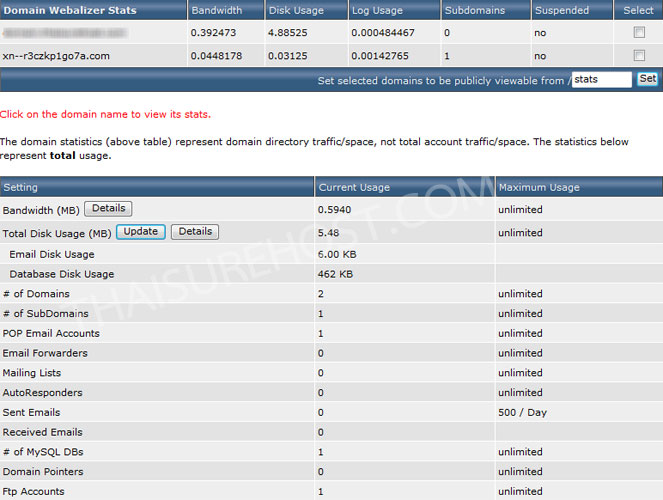Click the Suspended column header
This screenshot has width=663, height=500.
coord(561,10)
